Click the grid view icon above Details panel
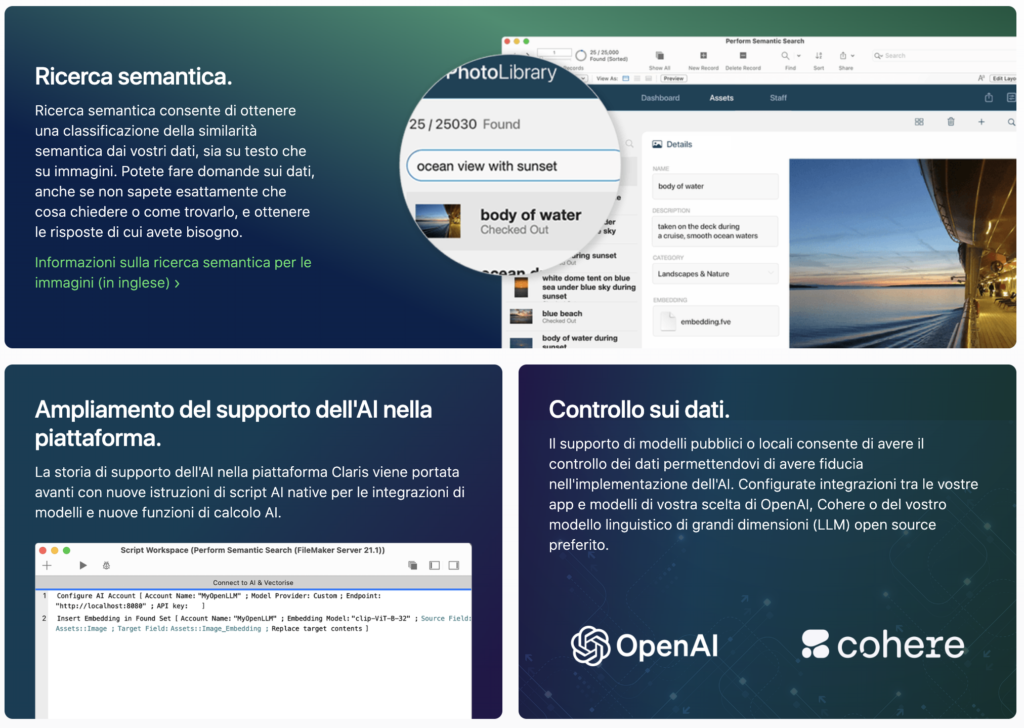Viewport: 1024px width, 728px height. click(x=919, y=122)
